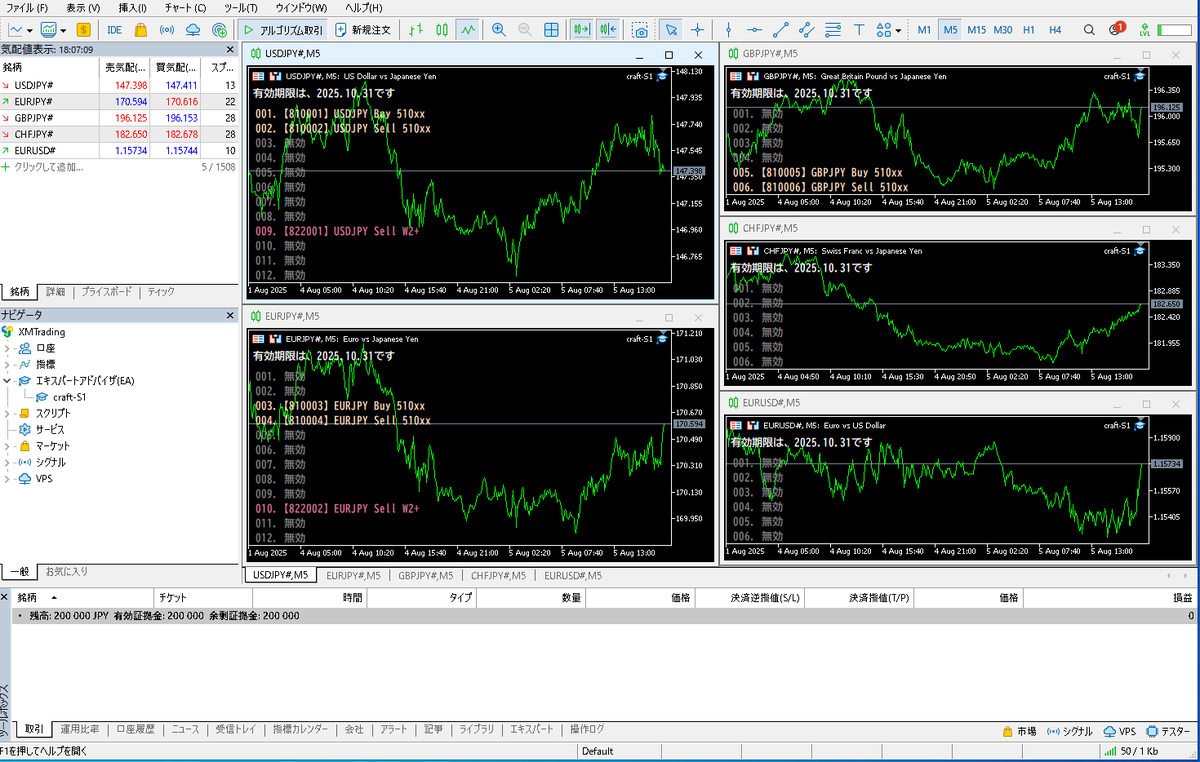1200x762 pixels.
Task: Draw a horizontal line on the chart
Action: pos(754,30)
